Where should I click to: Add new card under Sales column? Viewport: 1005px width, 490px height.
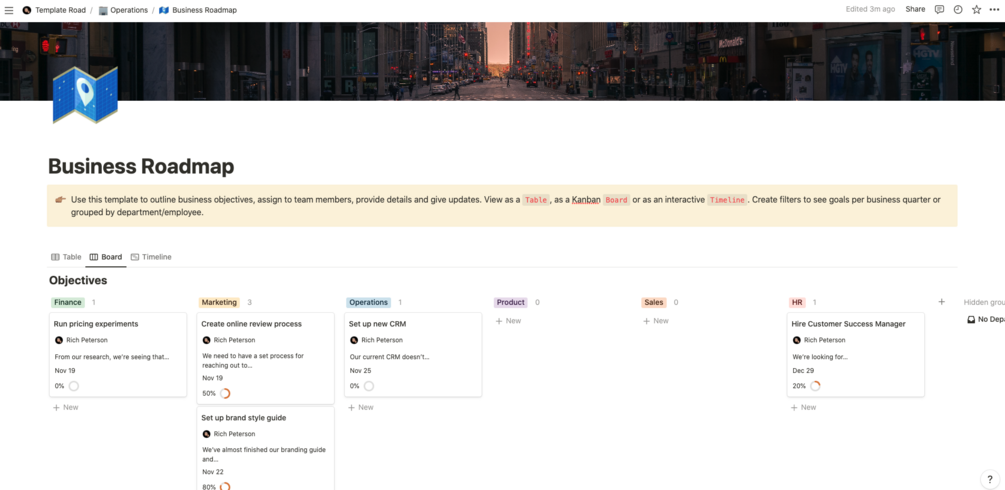click(656, 321)
